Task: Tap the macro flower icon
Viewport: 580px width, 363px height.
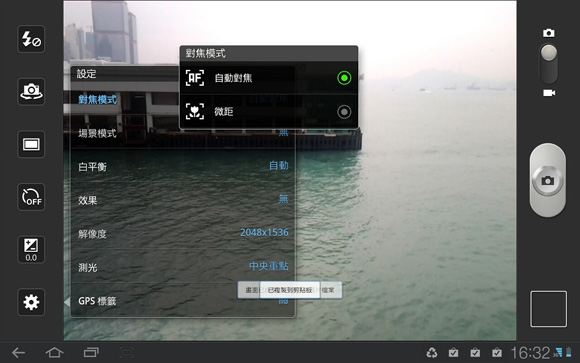Action: click(195, 111)
